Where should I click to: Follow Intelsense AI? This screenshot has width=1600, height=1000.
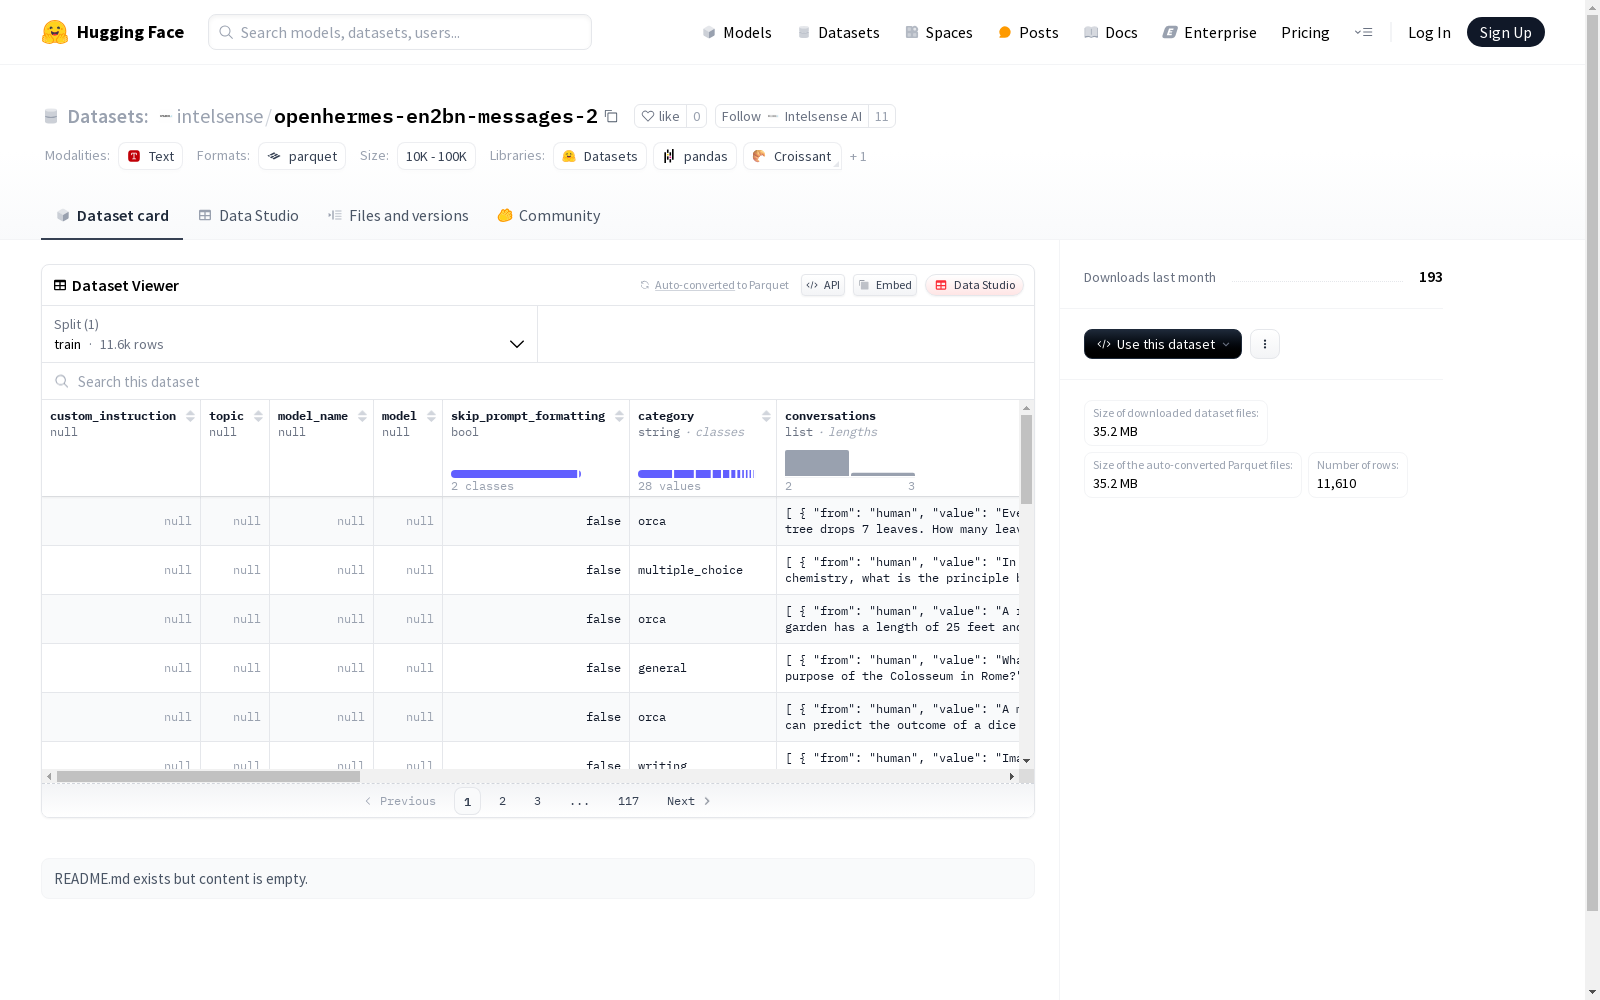click(x=792, y=116)
